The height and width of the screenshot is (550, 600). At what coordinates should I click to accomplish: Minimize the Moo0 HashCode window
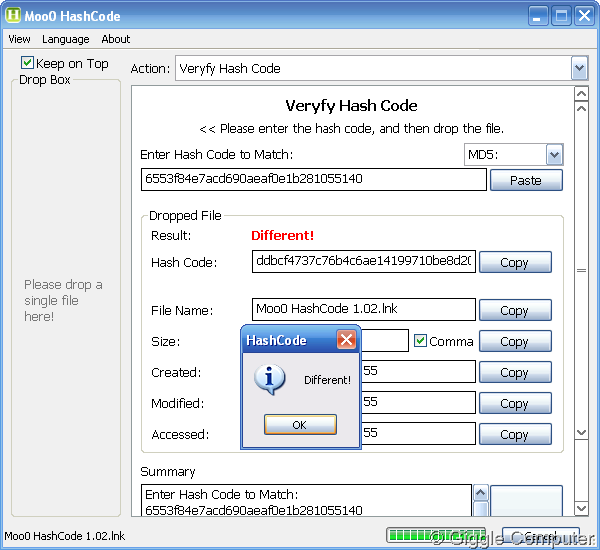(x=538, y=16)
